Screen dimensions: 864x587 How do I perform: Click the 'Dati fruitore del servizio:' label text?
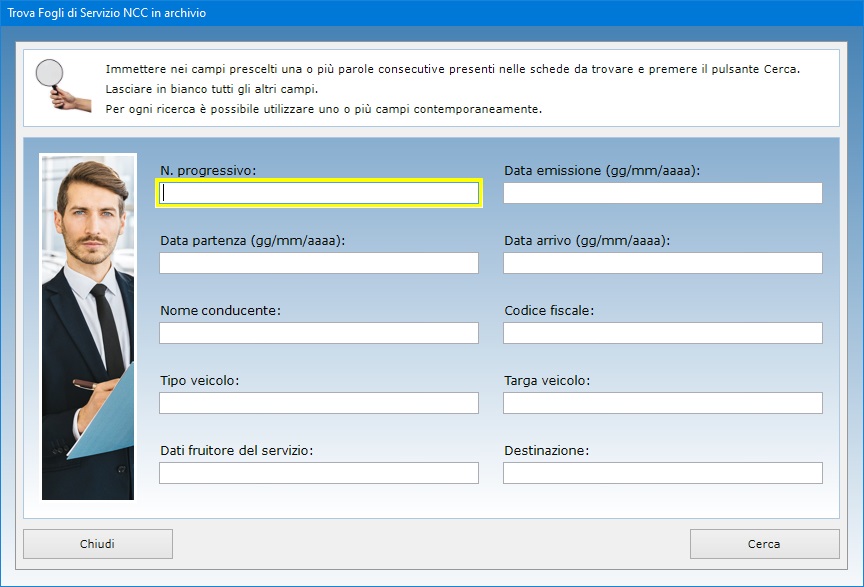tap(237, 451)
